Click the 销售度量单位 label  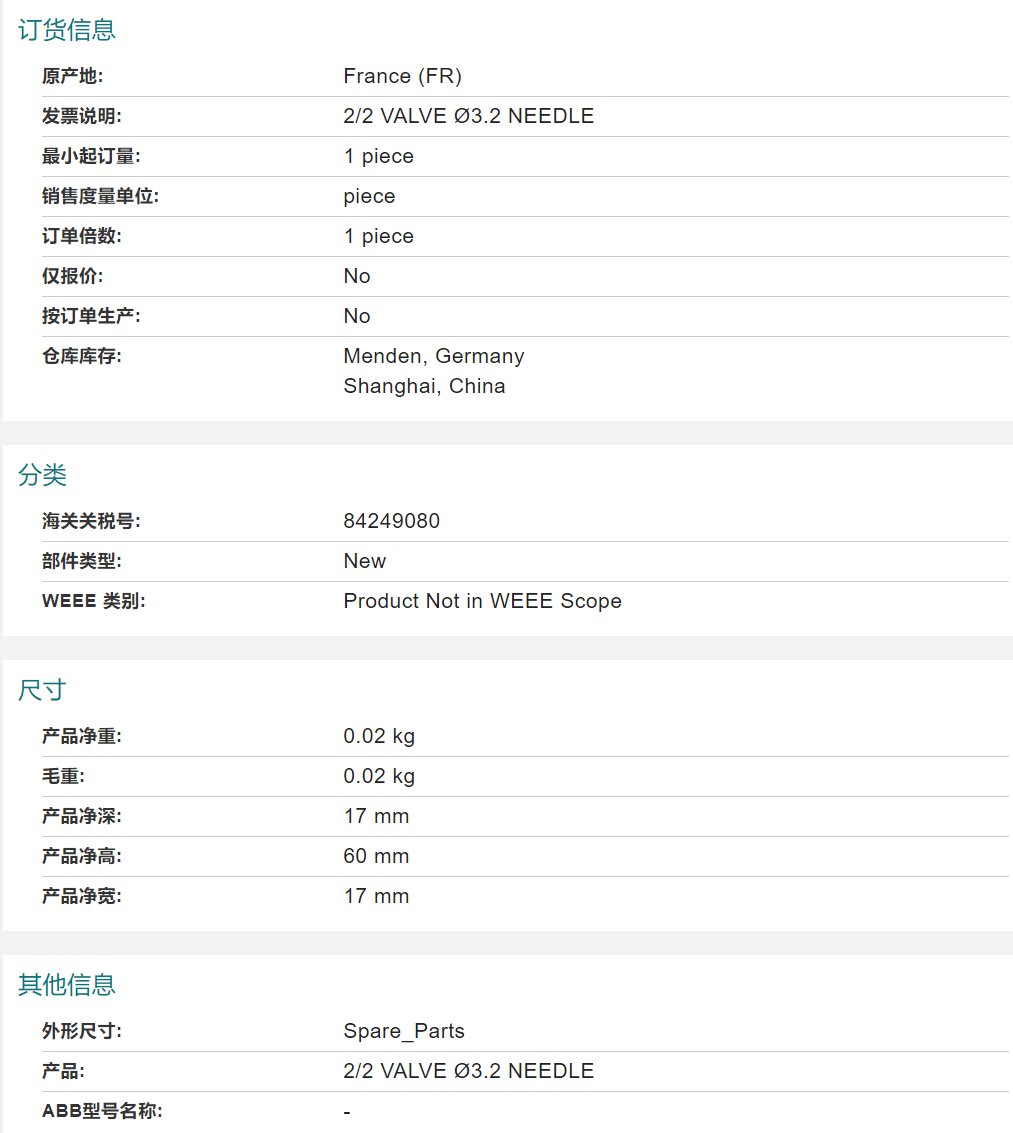(x=100, y=196)
